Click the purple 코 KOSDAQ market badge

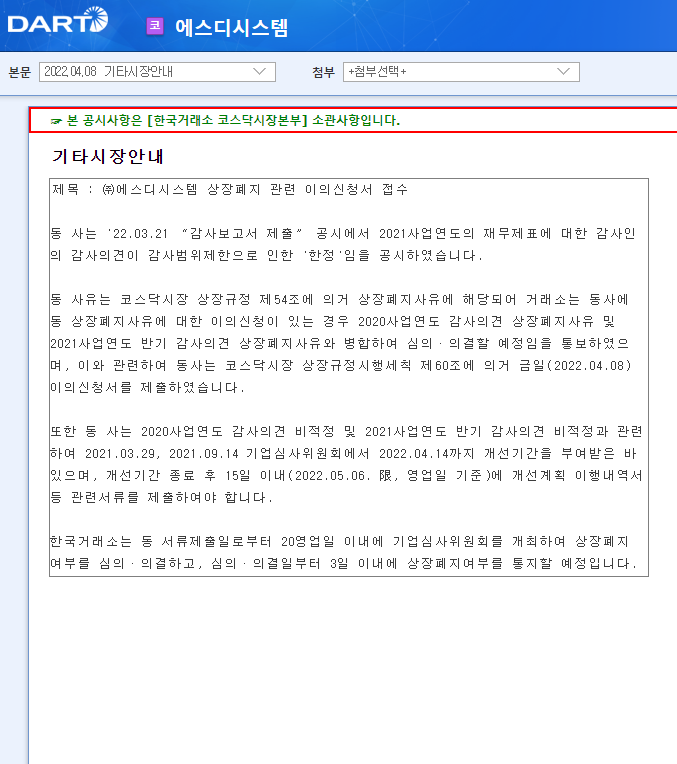[155, 26]
